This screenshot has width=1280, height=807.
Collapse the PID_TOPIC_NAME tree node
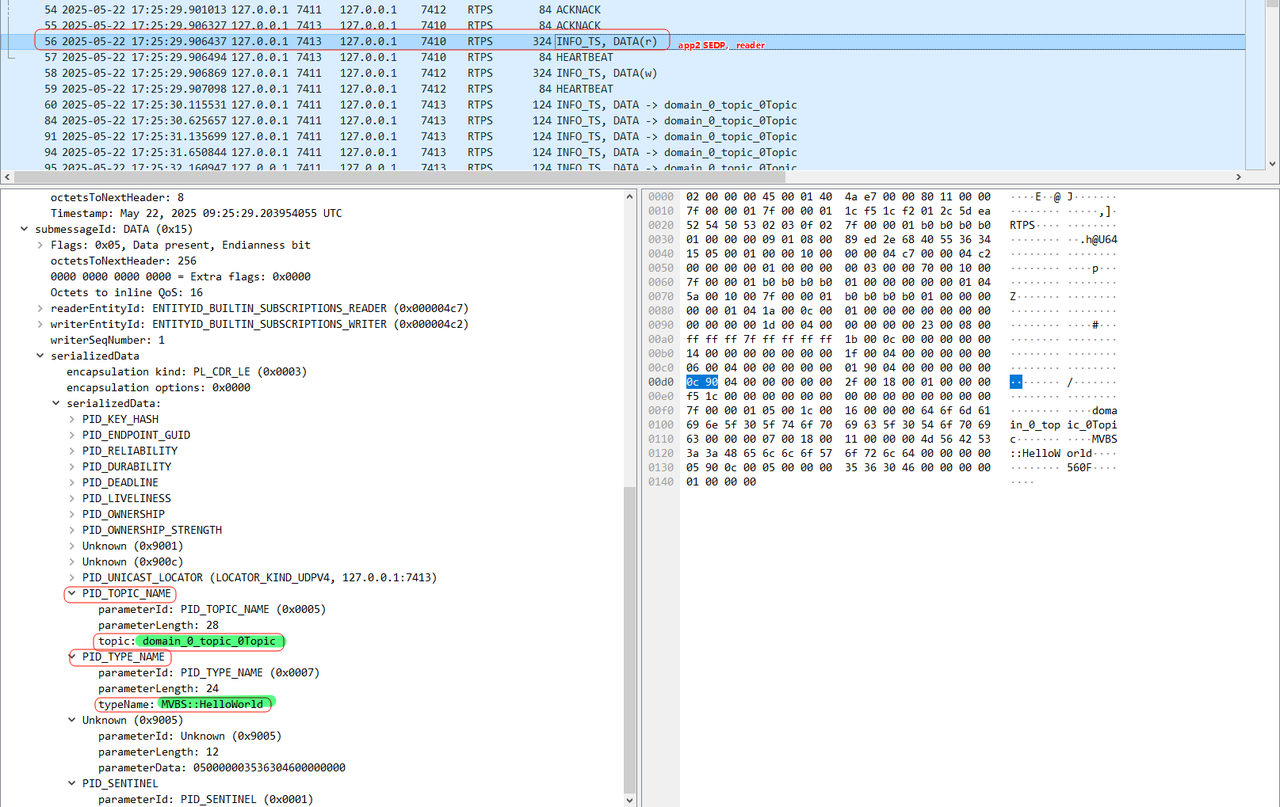point(72,594)
